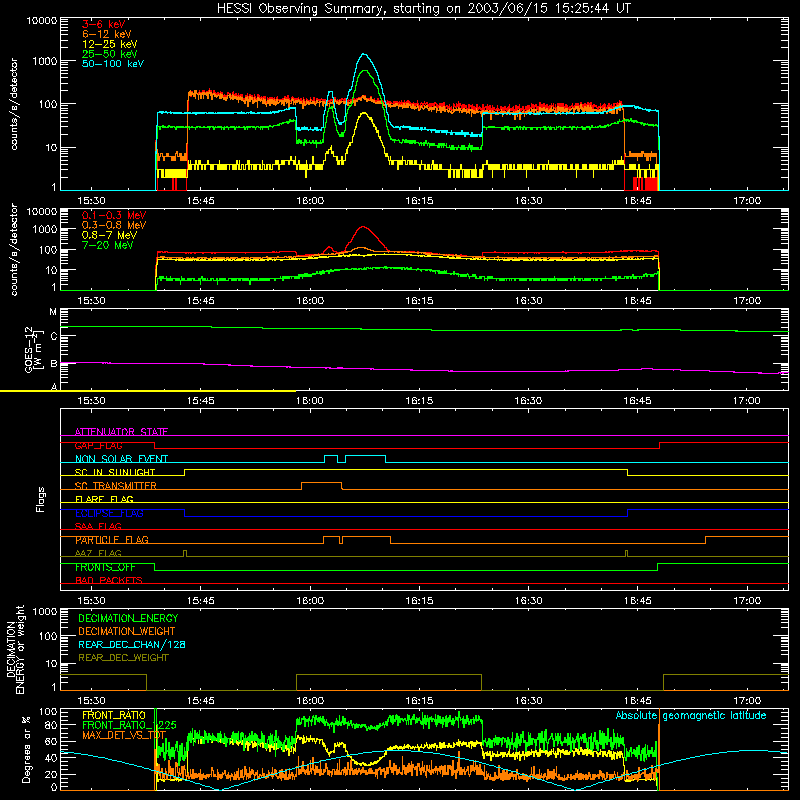Select the DECIMATION ENERGY or weight axis title
Image resolution: width=800 pixels, height=800 pixels.
[x=15, y=649]
